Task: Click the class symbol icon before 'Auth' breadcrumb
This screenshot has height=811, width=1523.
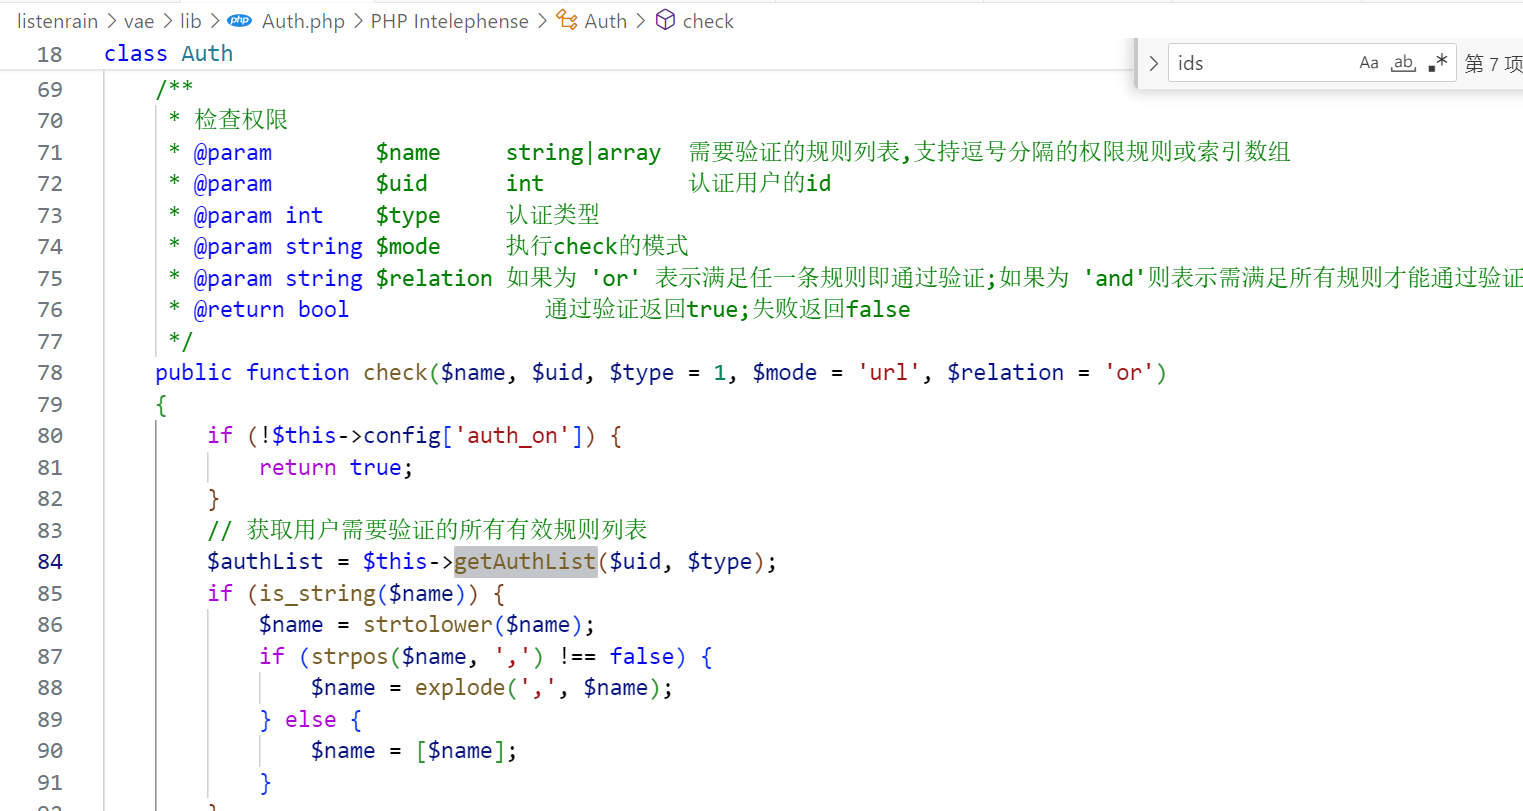Action: click(x=567, y=20)
